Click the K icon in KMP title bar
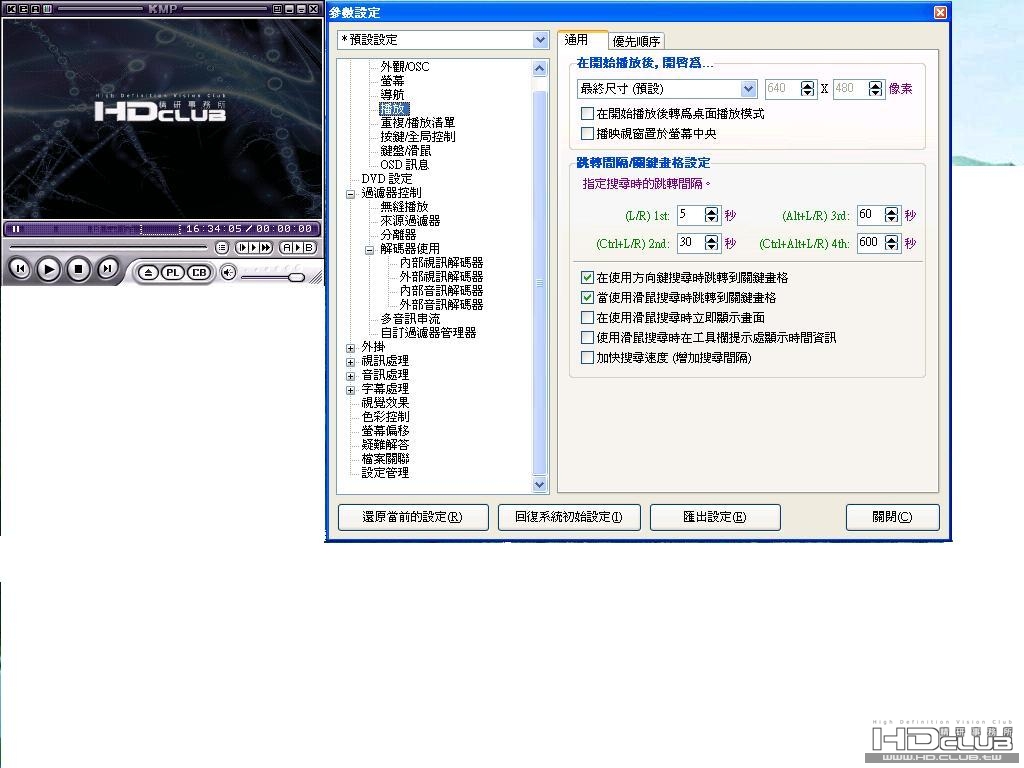This screenshot has width=1024, height=768. [x=11, y=9]
